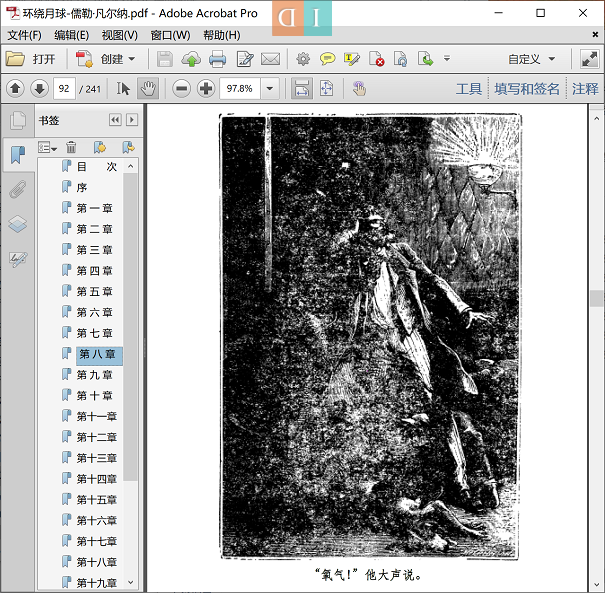Viewport: 605px width, 593px height.
Task: Open the 编辑(E) menu
Action: 71,35
